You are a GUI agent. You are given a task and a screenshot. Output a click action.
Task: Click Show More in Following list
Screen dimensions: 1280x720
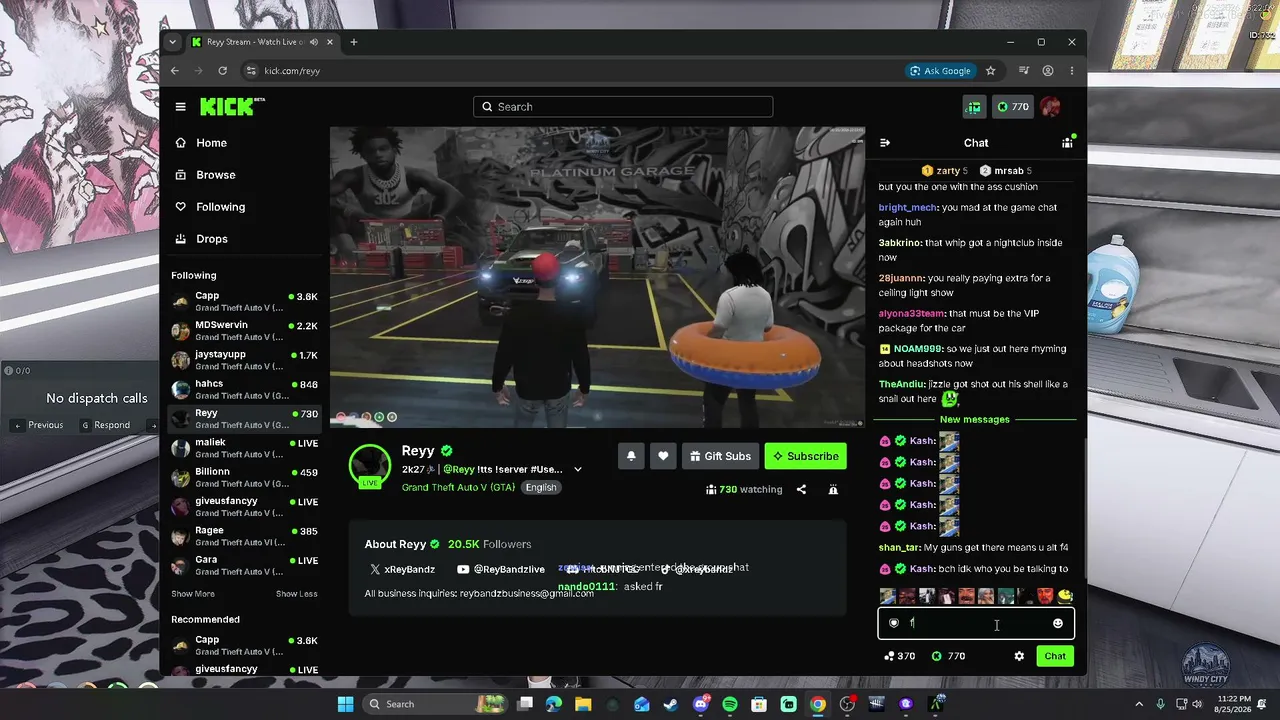193,594
